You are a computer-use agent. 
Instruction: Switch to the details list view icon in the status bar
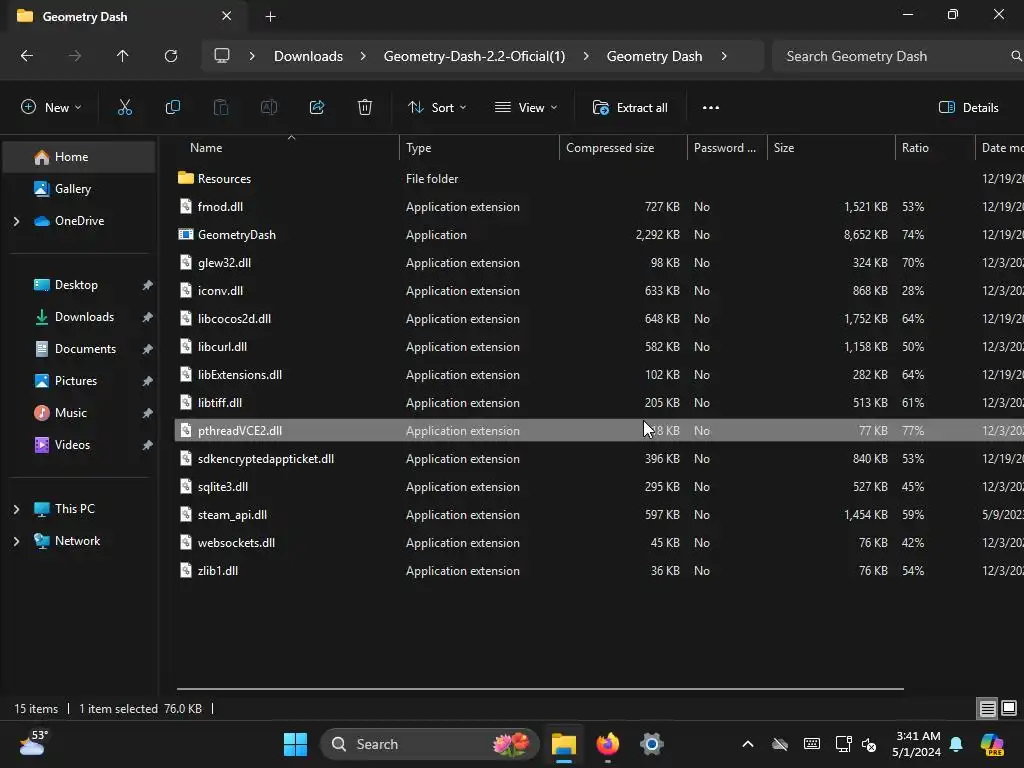(x=987, y=709)
